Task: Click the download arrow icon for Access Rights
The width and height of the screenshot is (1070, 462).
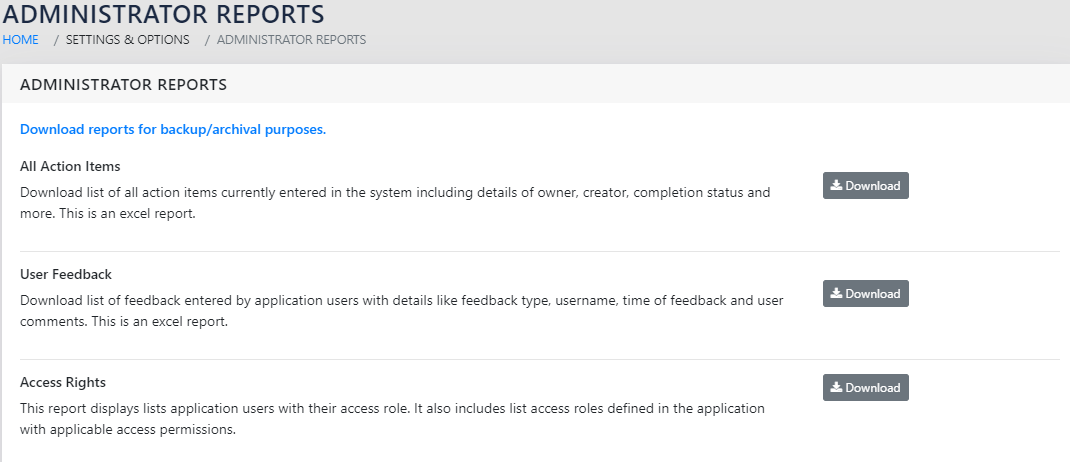Action: click(836, 388)
